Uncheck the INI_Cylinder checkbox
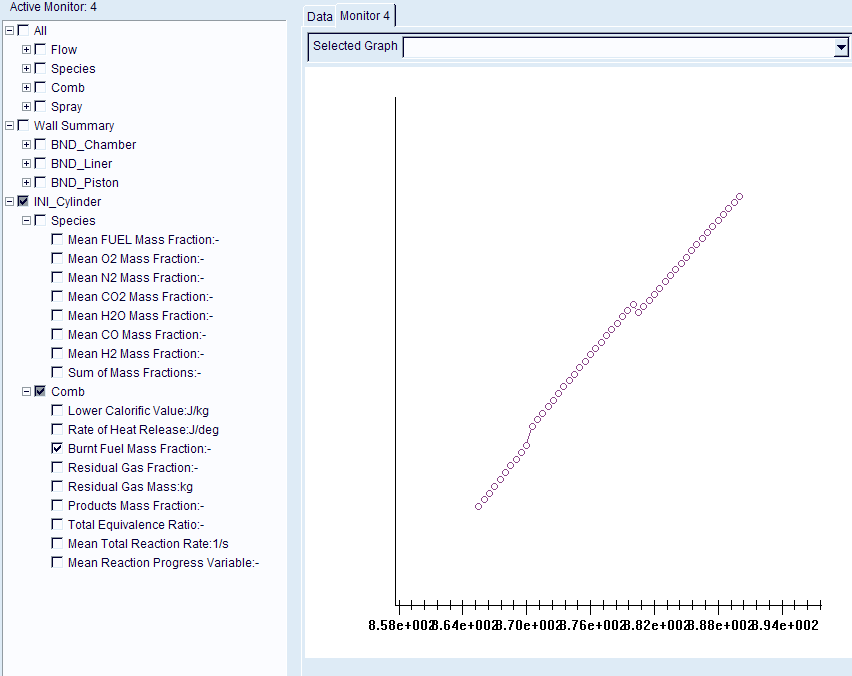Screen dimensions: 852x676 click(x=23, y=202)
